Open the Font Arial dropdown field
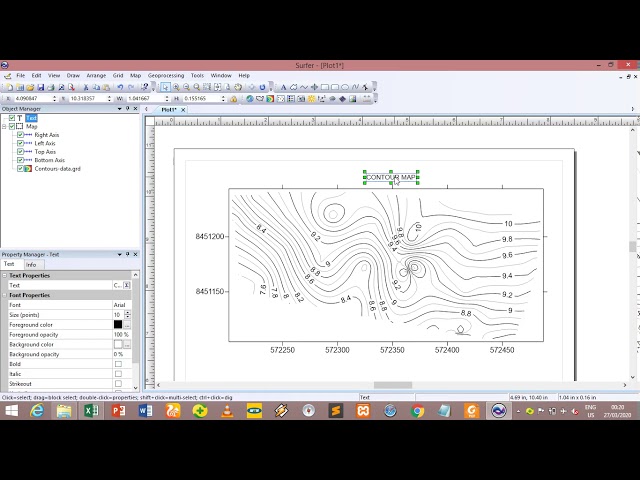 click(121, 305)
